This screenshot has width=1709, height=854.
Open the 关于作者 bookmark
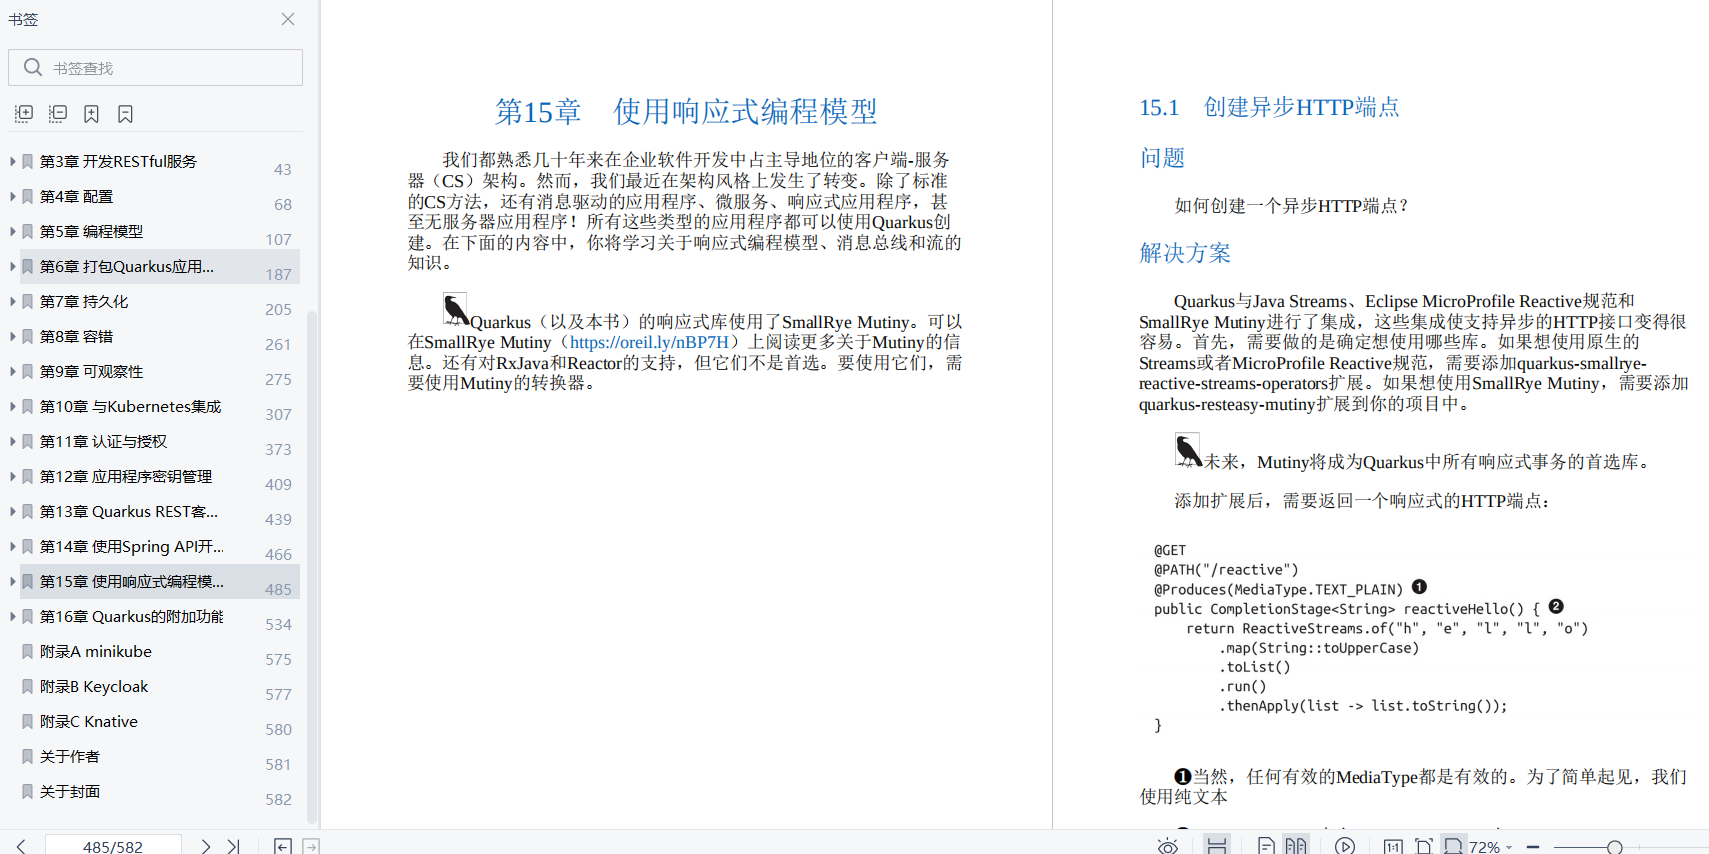click(x=70, y=756)
